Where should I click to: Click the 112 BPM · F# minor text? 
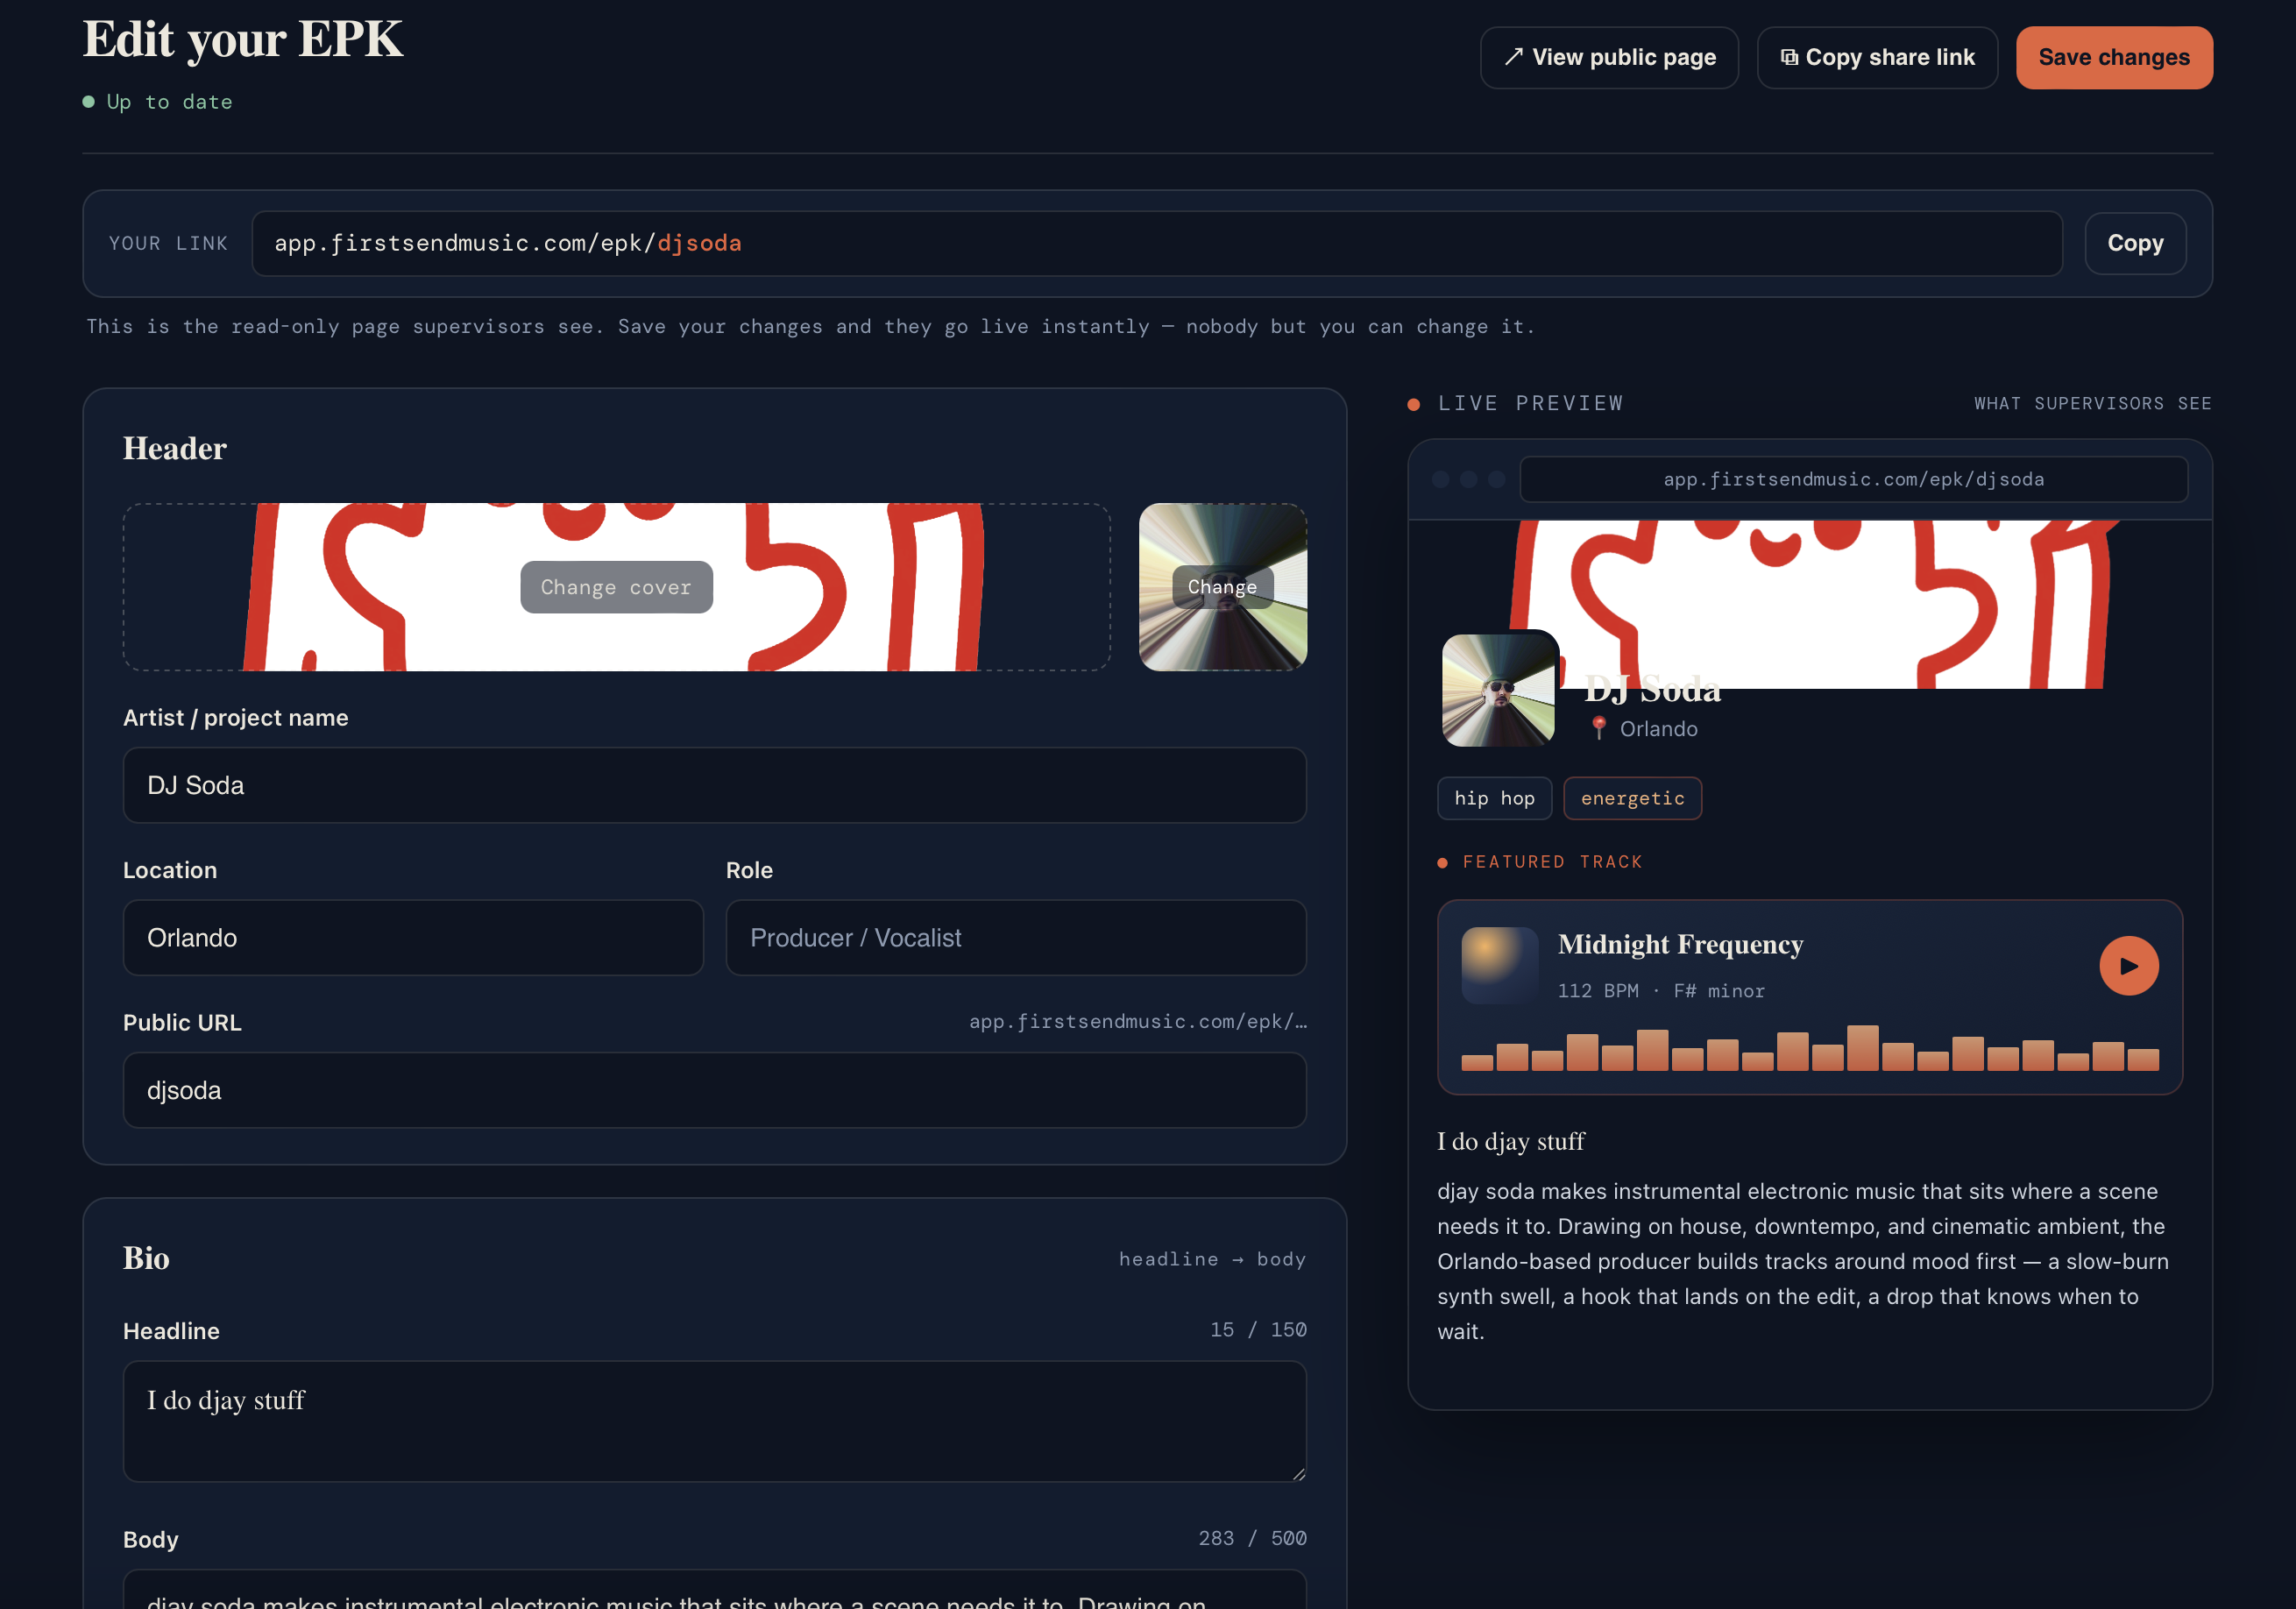pos(1661,990)
